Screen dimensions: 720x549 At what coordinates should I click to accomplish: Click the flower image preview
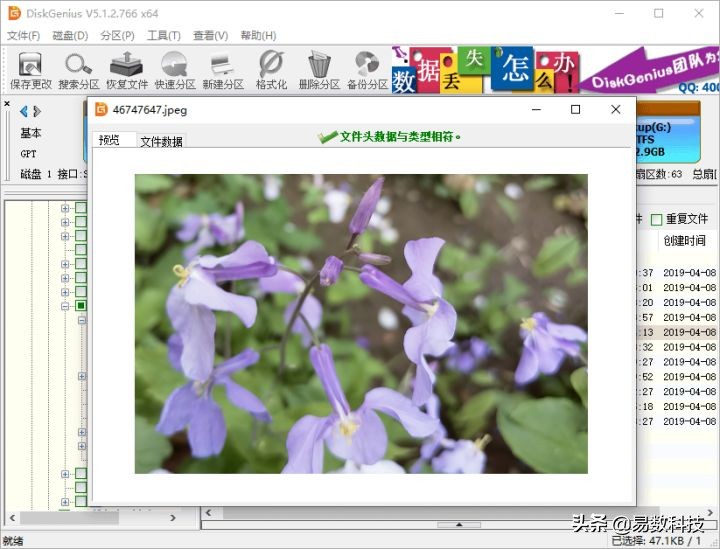pos(361,324)
